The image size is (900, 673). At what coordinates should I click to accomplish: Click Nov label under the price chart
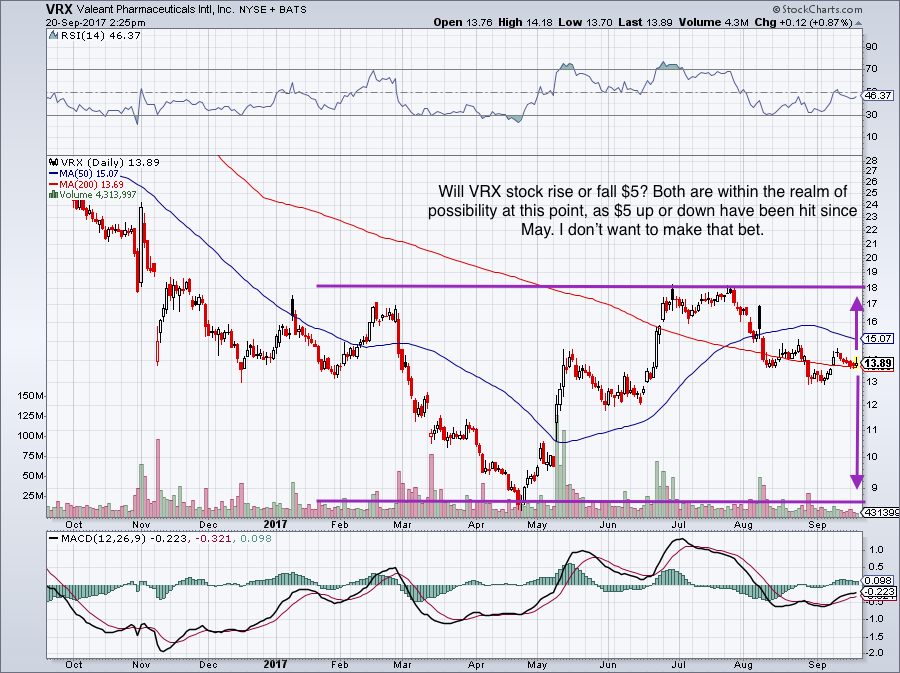point(141,524)
